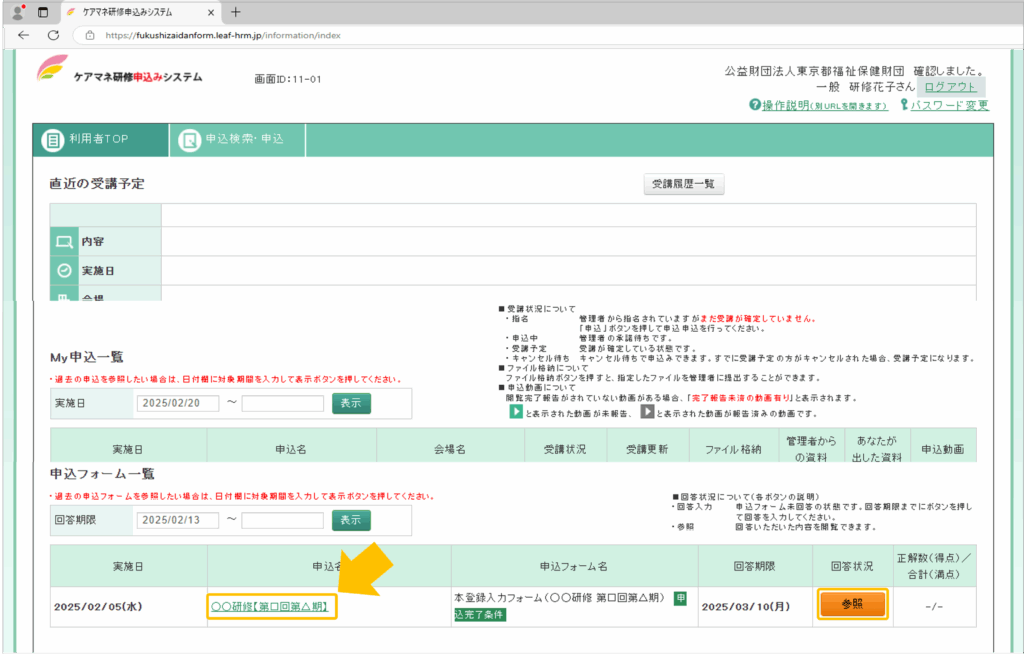Click the browser tab actions icon
1024x654 pixels.
coord(43,12)
